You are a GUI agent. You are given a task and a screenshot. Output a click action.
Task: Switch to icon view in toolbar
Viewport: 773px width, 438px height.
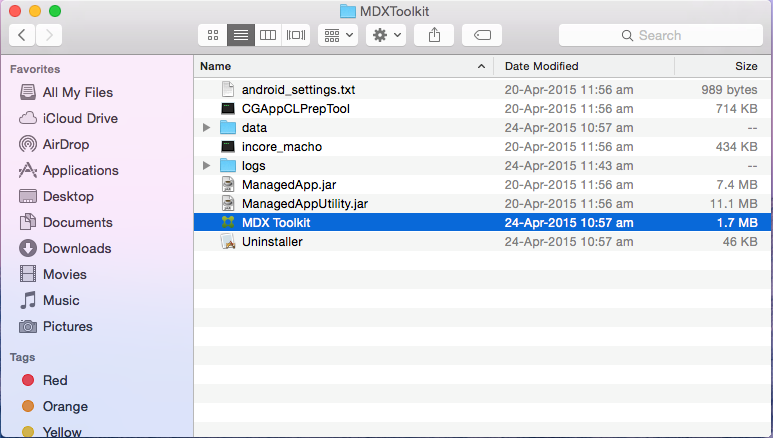click(212, 35)
